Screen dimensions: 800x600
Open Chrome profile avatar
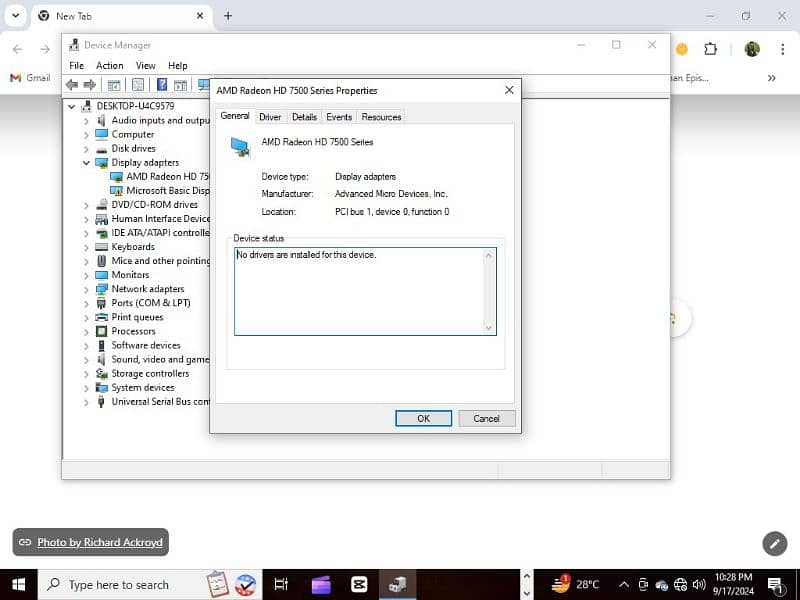point(752,49)
